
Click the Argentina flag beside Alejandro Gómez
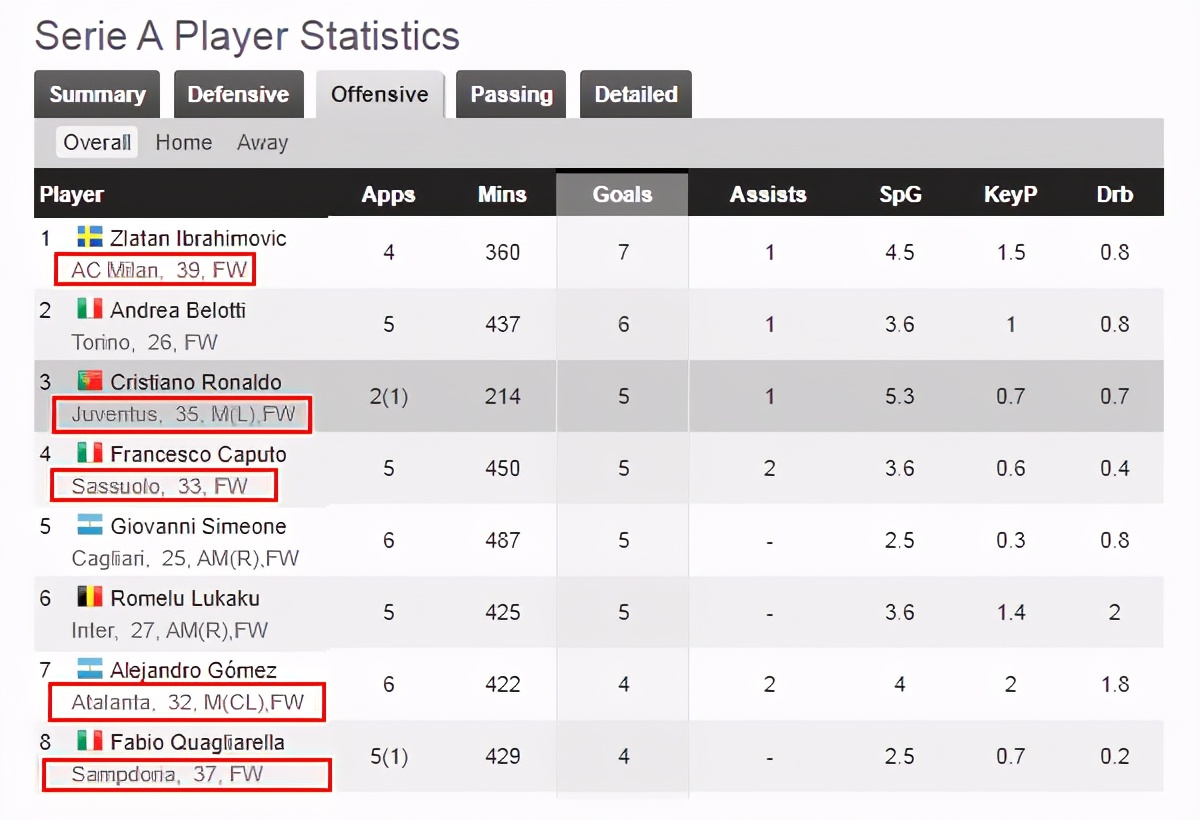90,670
